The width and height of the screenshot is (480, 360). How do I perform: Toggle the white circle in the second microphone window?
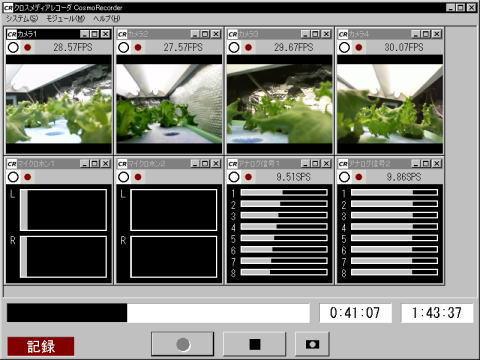point(124,177)
